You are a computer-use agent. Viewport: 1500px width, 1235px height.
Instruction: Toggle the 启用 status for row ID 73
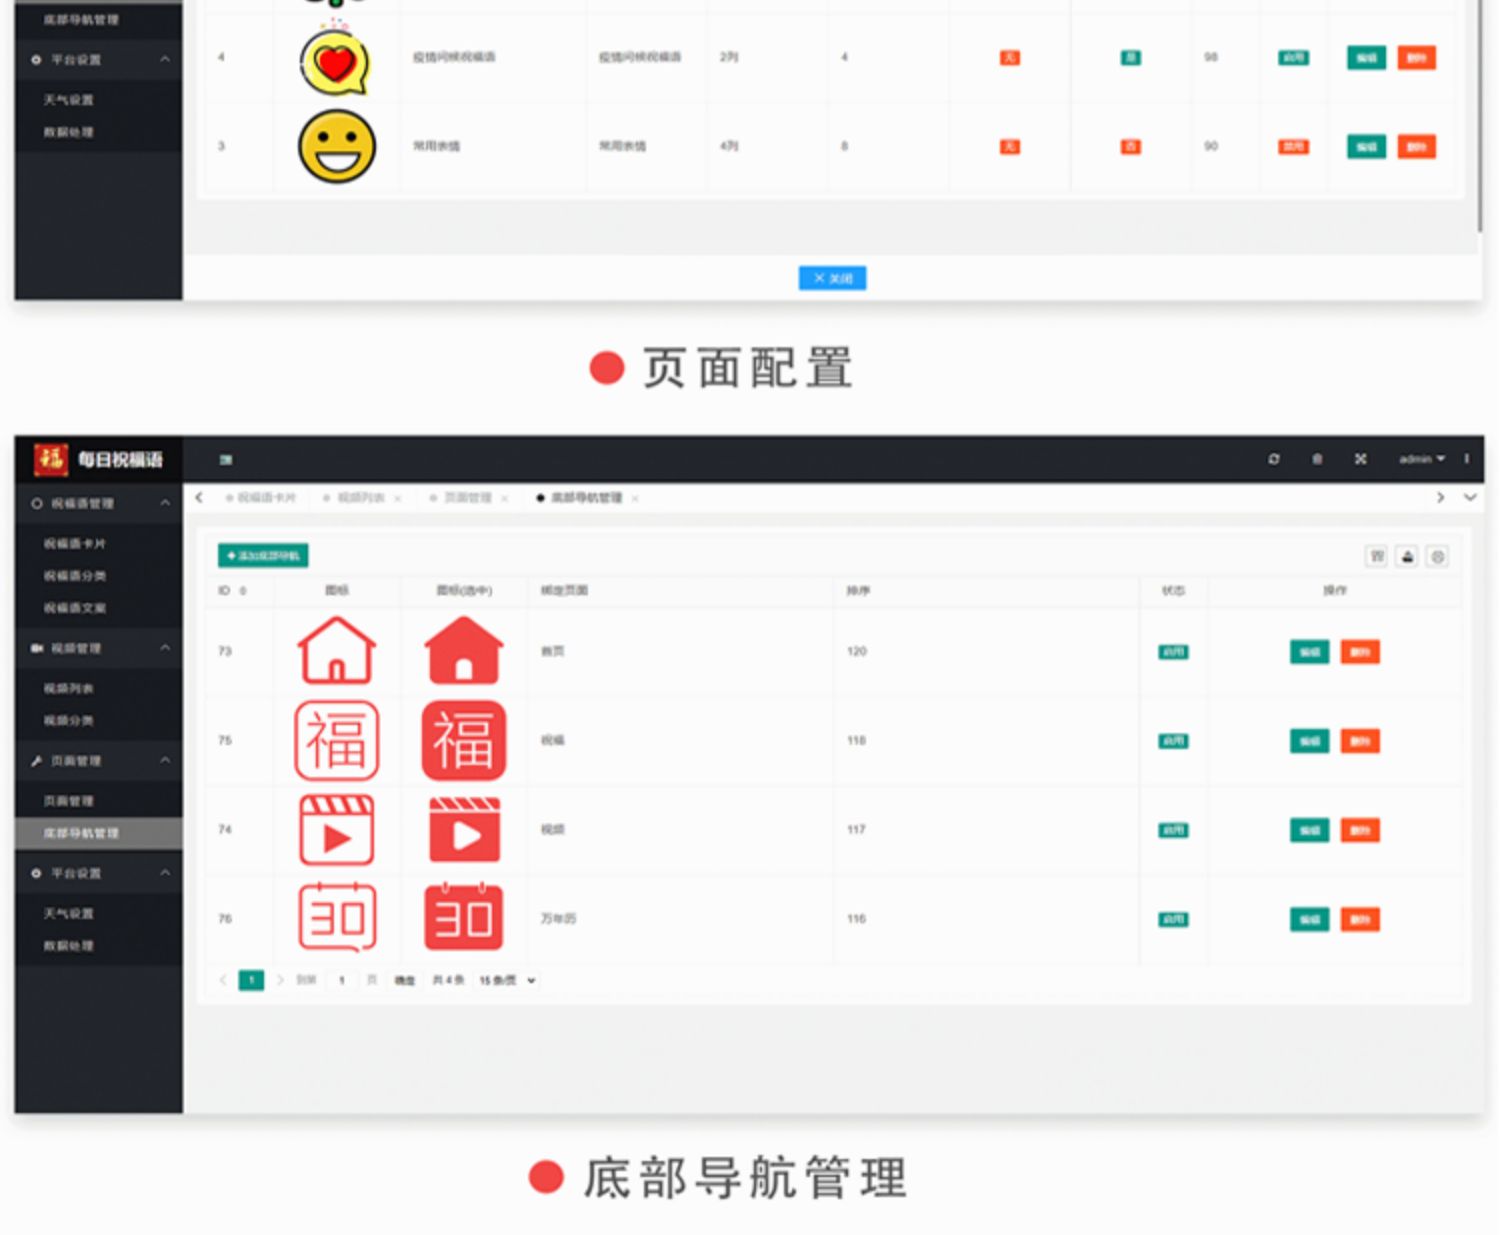tap(1173, 652)
